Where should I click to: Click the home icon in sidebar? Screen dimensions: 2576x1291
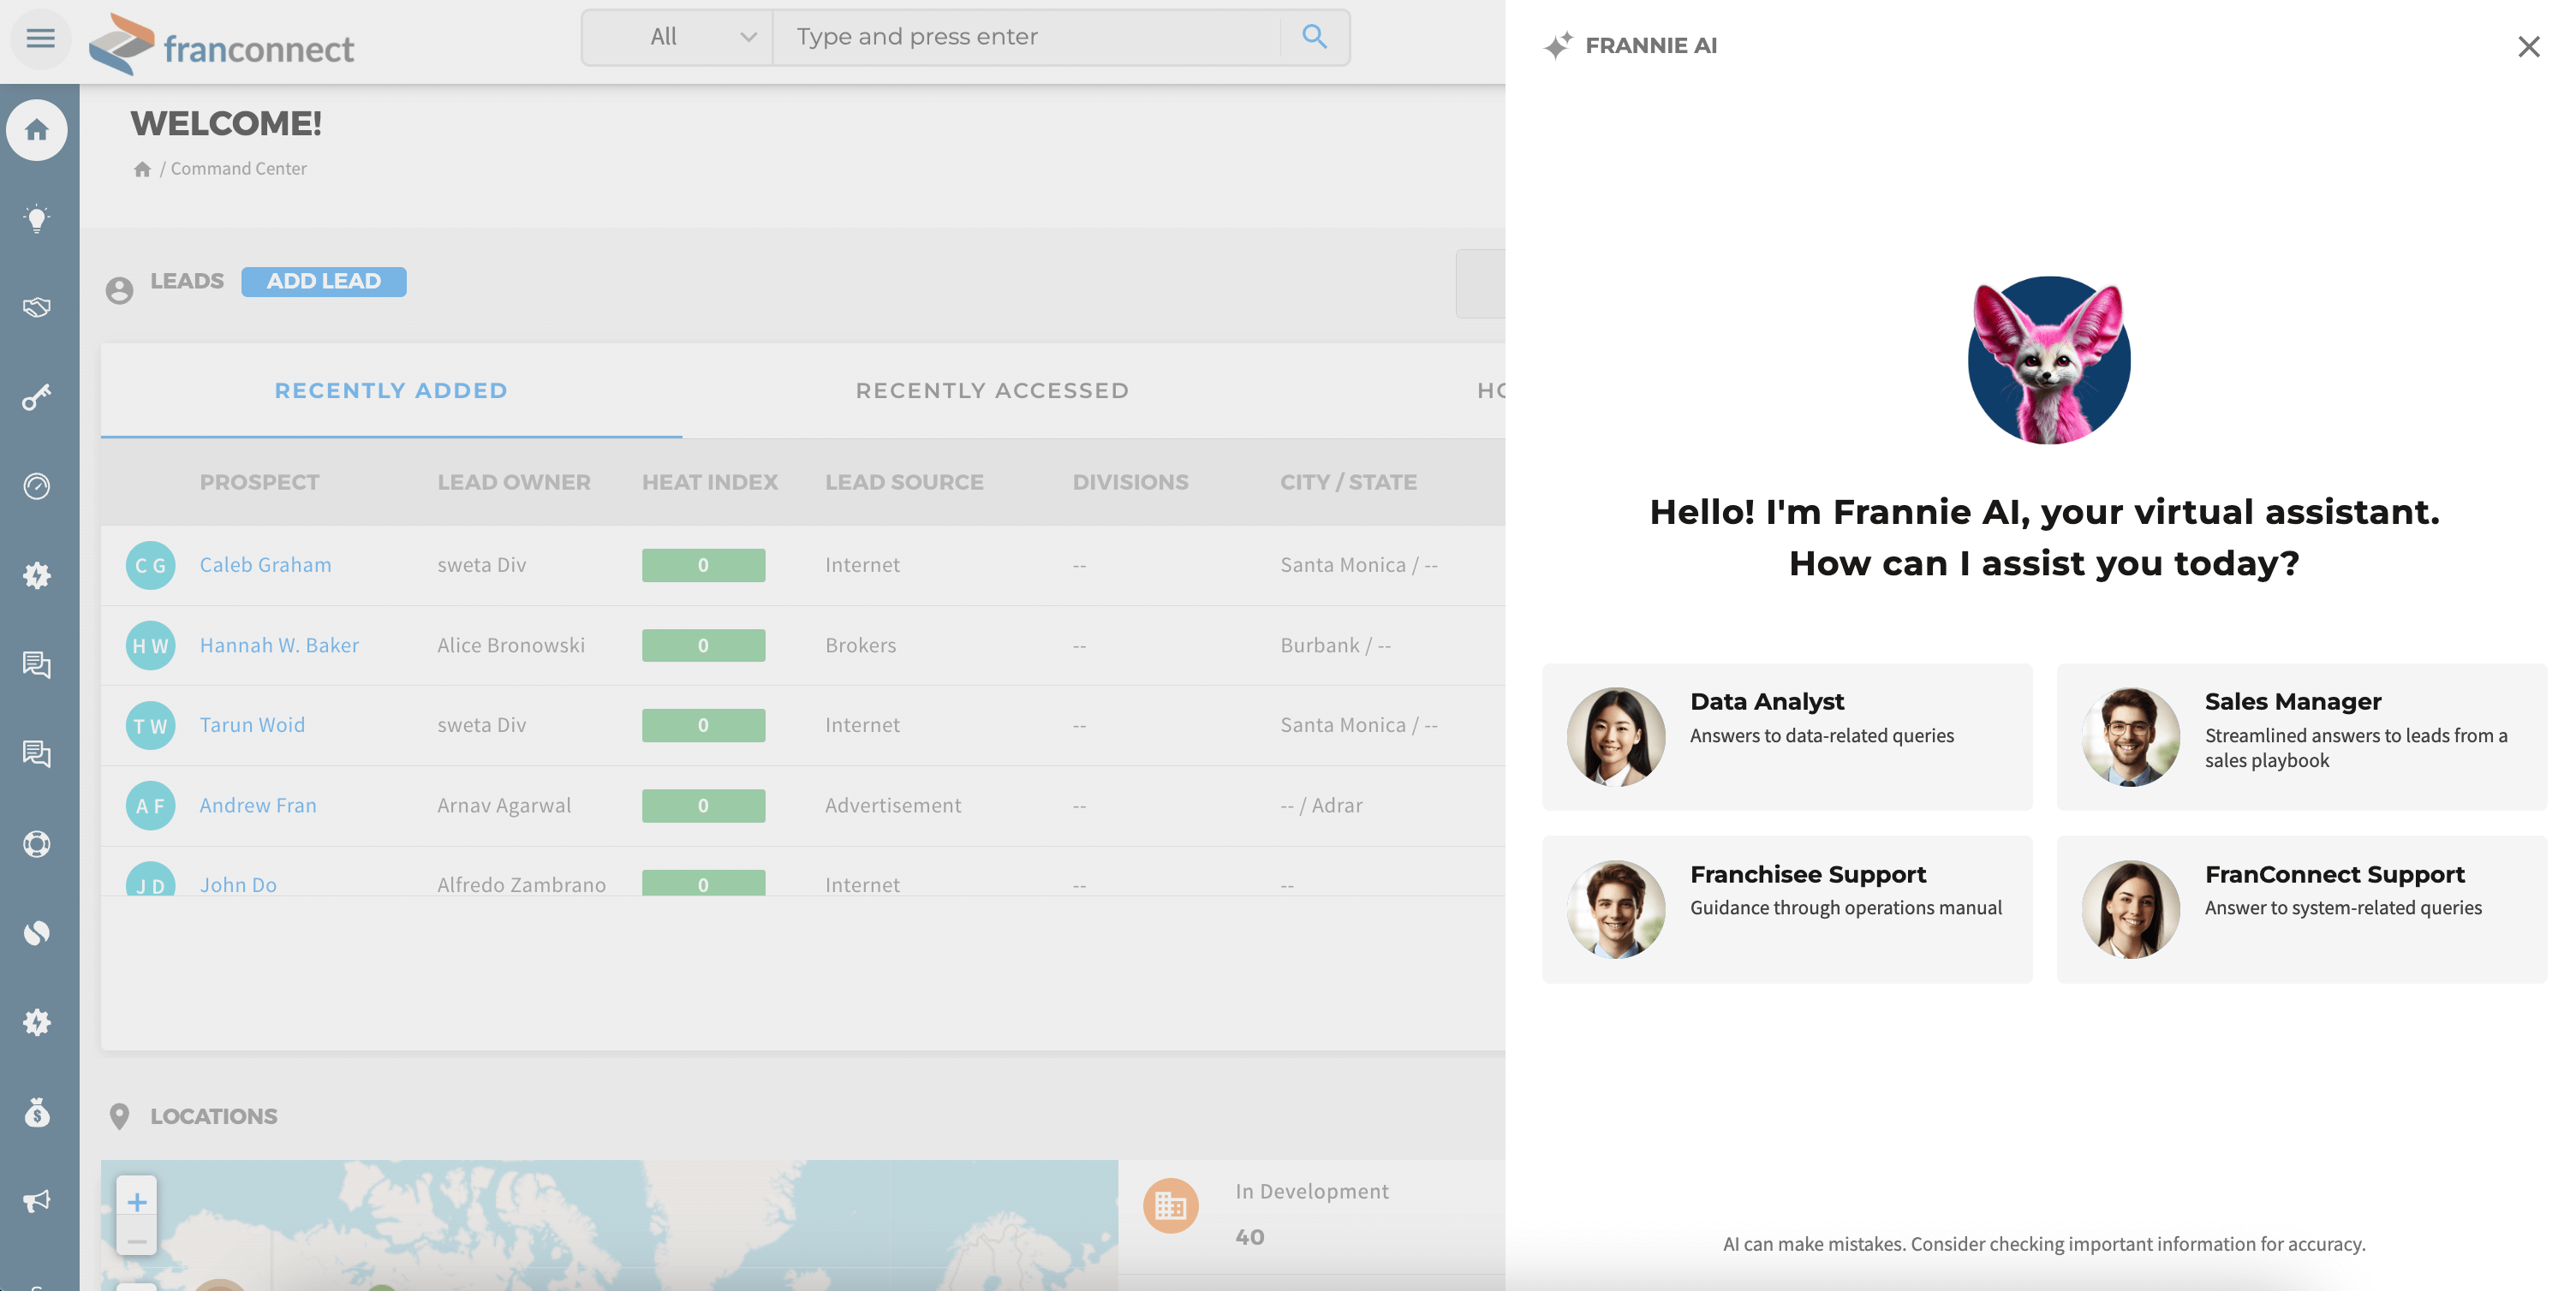pos(37,130)
